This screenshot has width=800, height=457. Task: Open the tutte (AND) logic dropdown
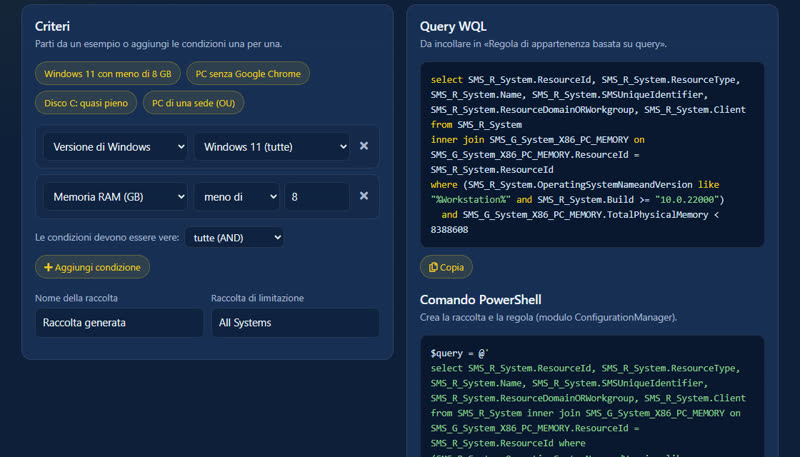coord(234,238)
